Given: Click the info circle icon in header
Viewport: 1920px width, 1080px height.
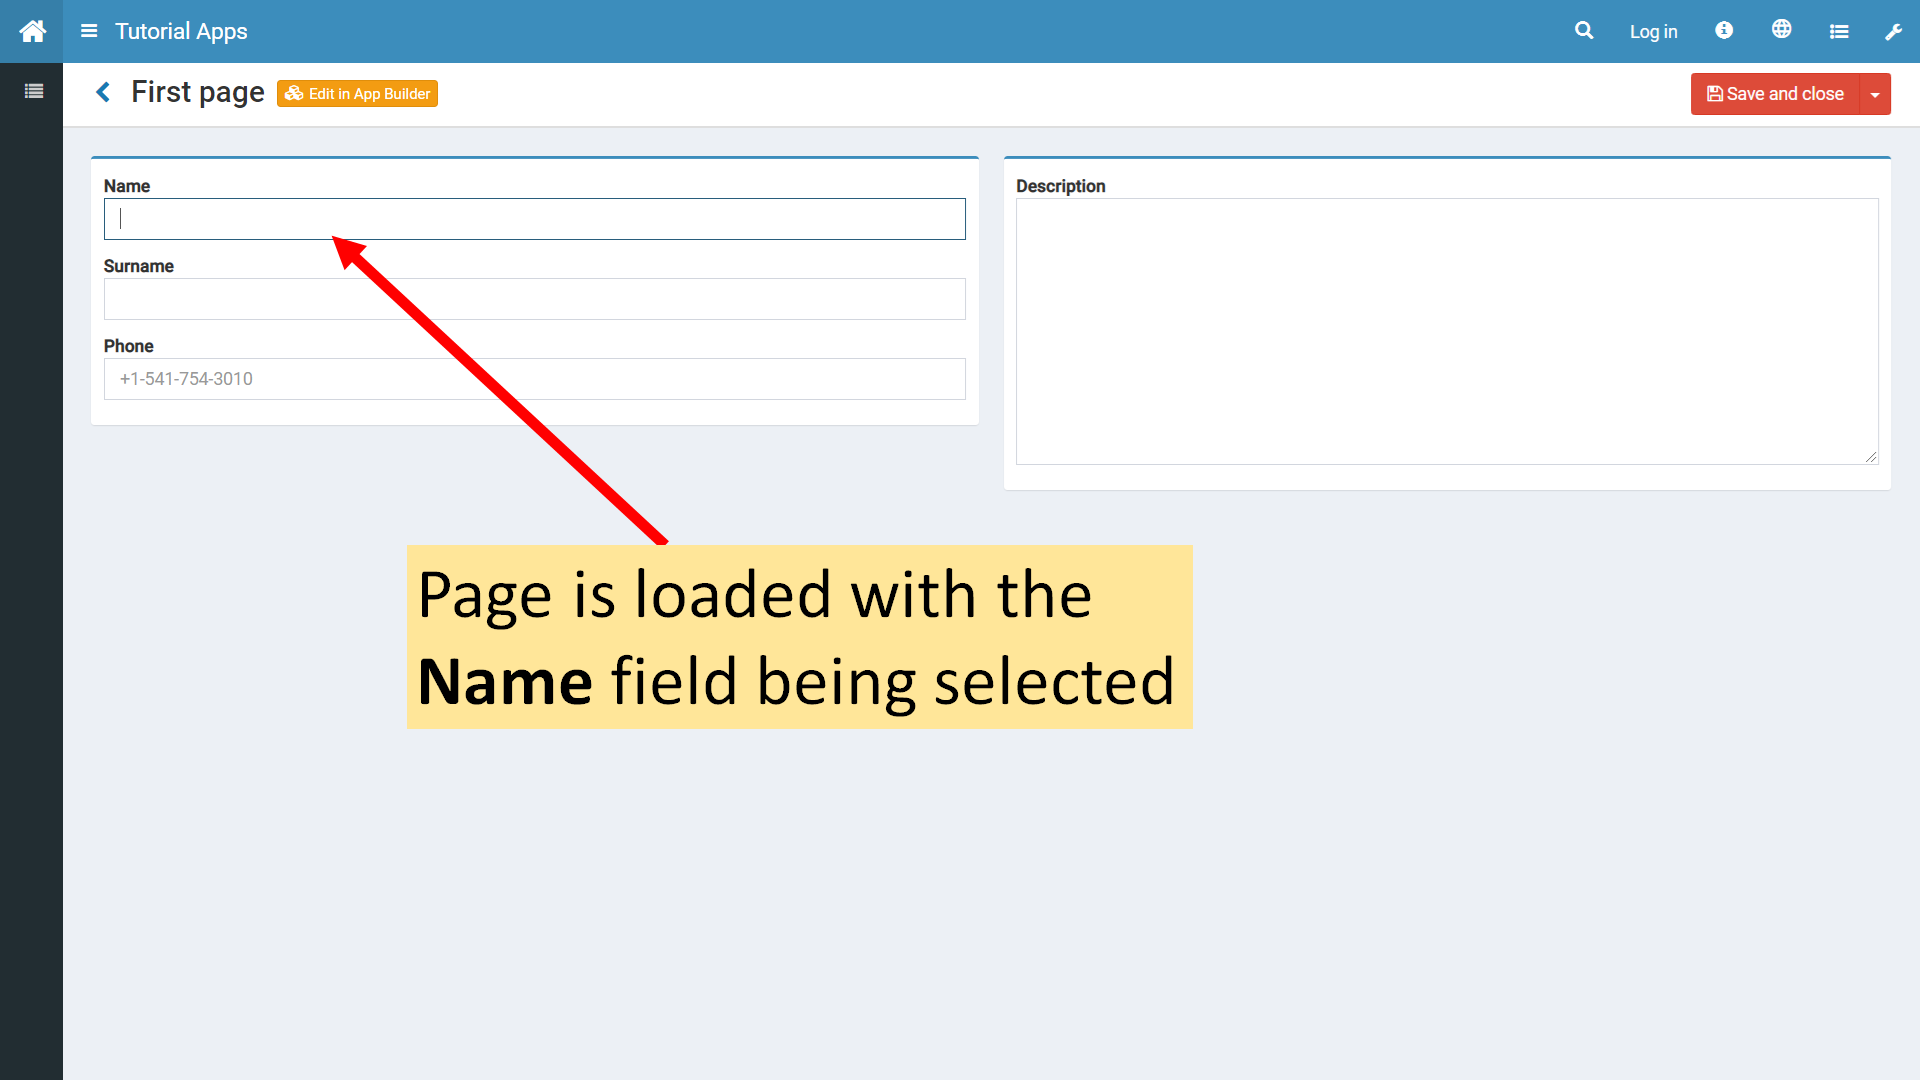Looking at the screenshot, I should pos(1724,30).
